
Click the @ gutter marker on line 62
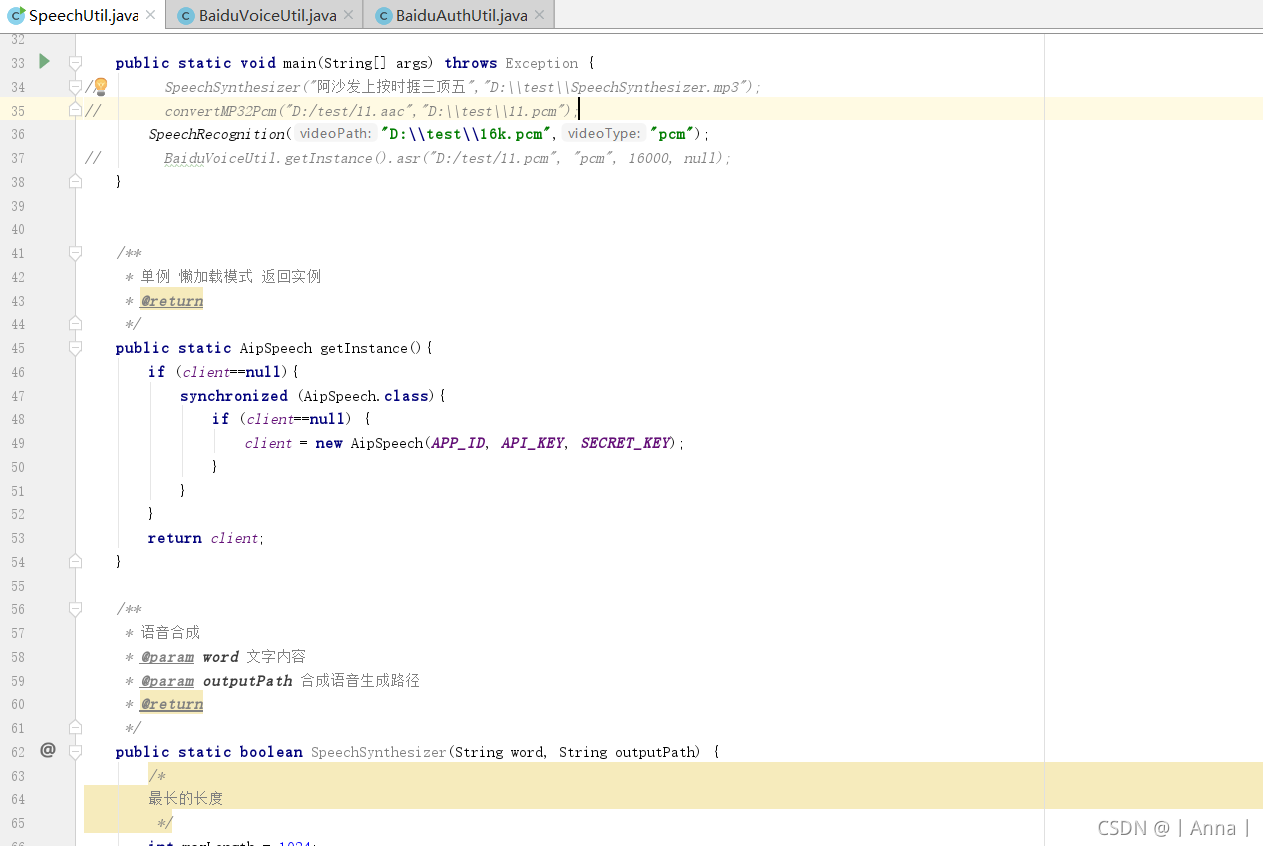pyautogui.click(x=47, y=750)
